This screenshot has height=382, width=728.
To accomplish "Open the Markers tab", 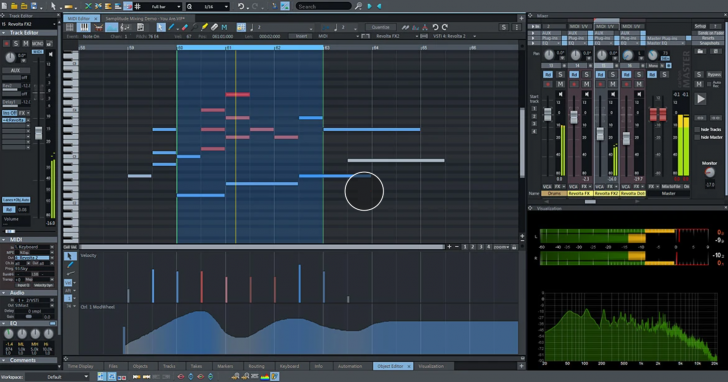I will click(x=225, y=366).
